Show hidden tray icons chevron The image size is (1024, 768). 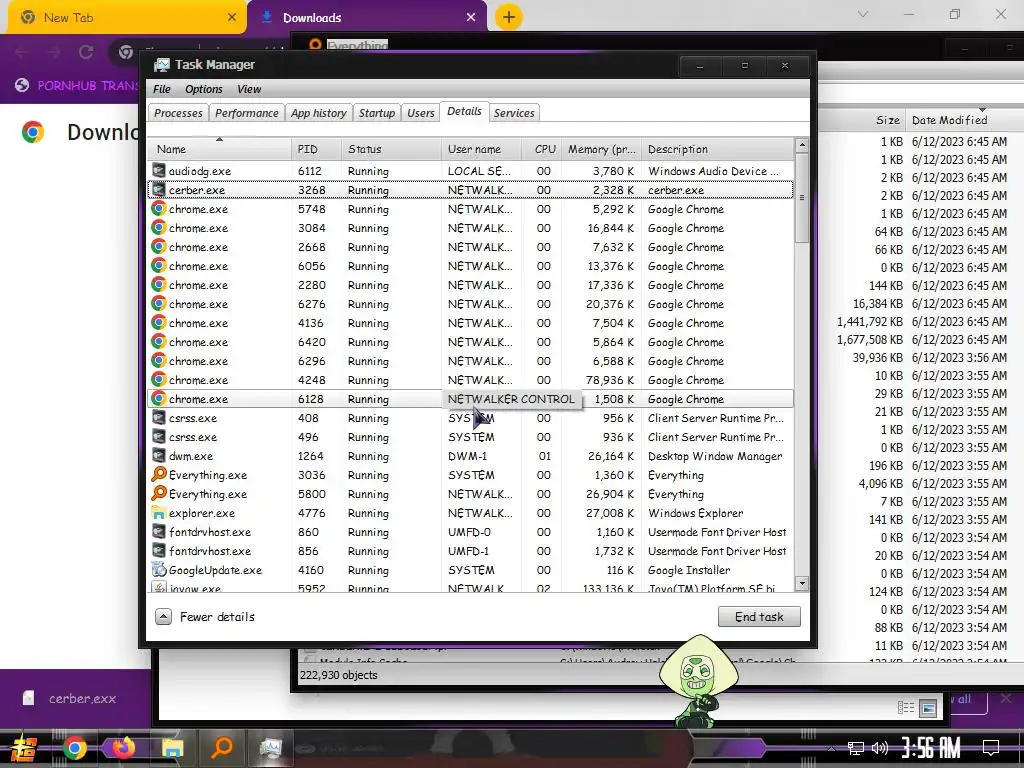point(831,748)
